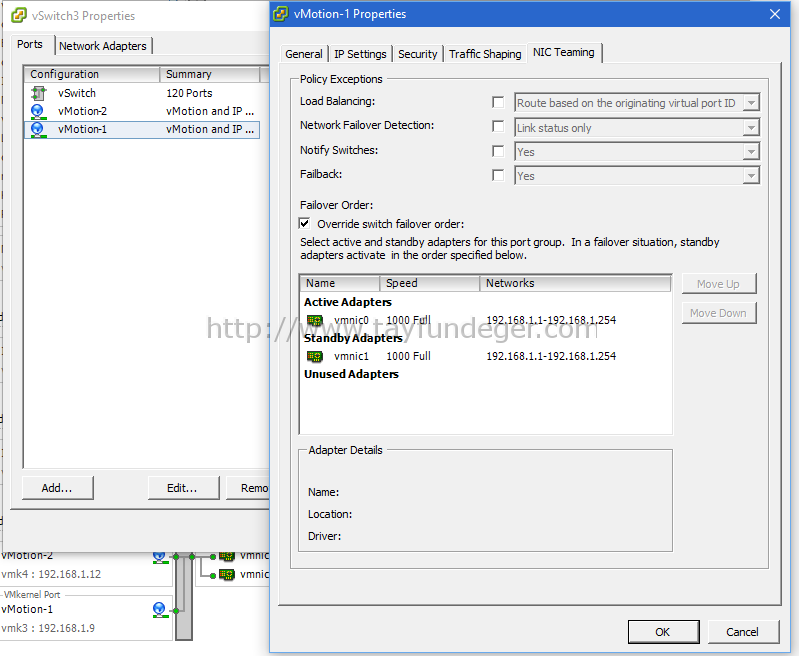Click lower vmnic adapter icon in diagram
799x656 pixels.
pyautogui.click(x=227, y=574)
